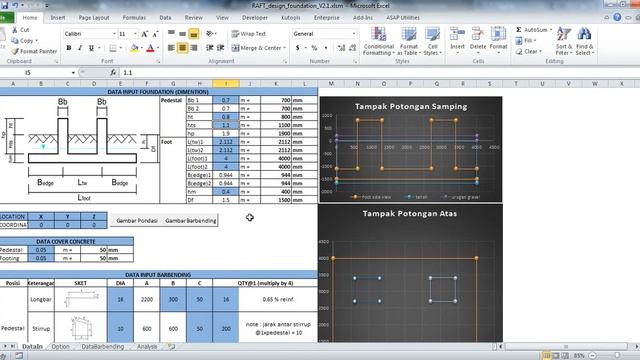The image size is (640, 360).
Task: Open the General number format dropdown
Action: (x=353, y=34)
